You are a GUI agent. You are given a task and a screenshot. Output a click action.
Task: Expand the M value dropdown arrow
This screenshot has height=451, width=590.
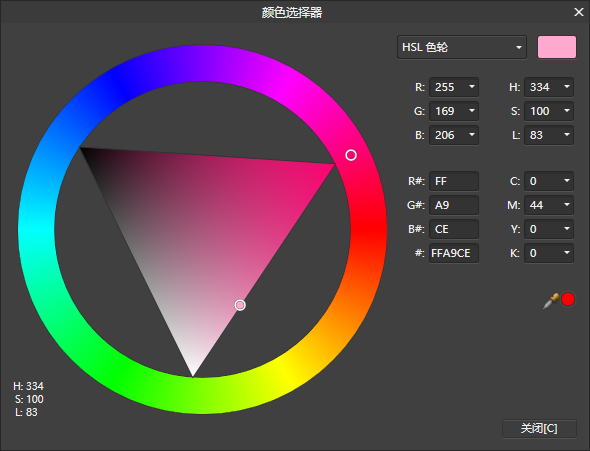coord(567,205)
